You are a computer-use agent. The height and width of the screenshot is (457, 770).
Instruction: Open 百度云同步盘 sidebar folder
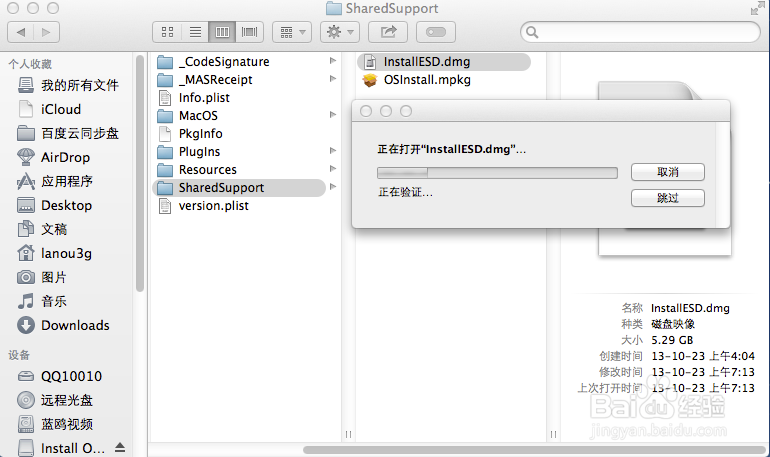click(x=67, y=134)
